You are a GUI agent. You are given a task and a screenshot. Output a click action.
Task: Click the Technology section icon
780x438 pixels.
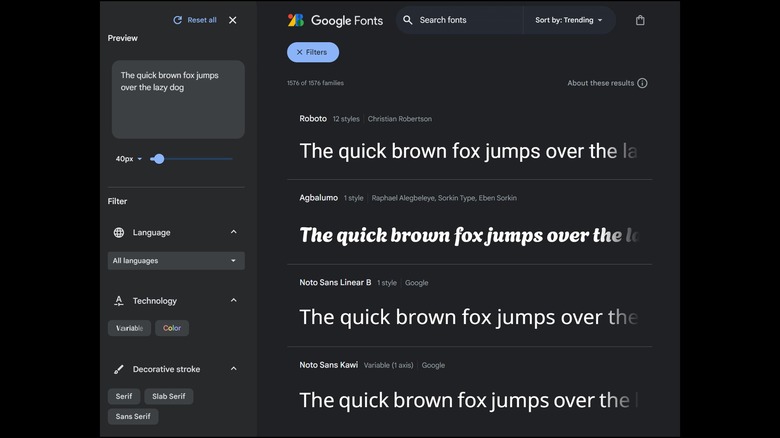click(x=119, y=301)
